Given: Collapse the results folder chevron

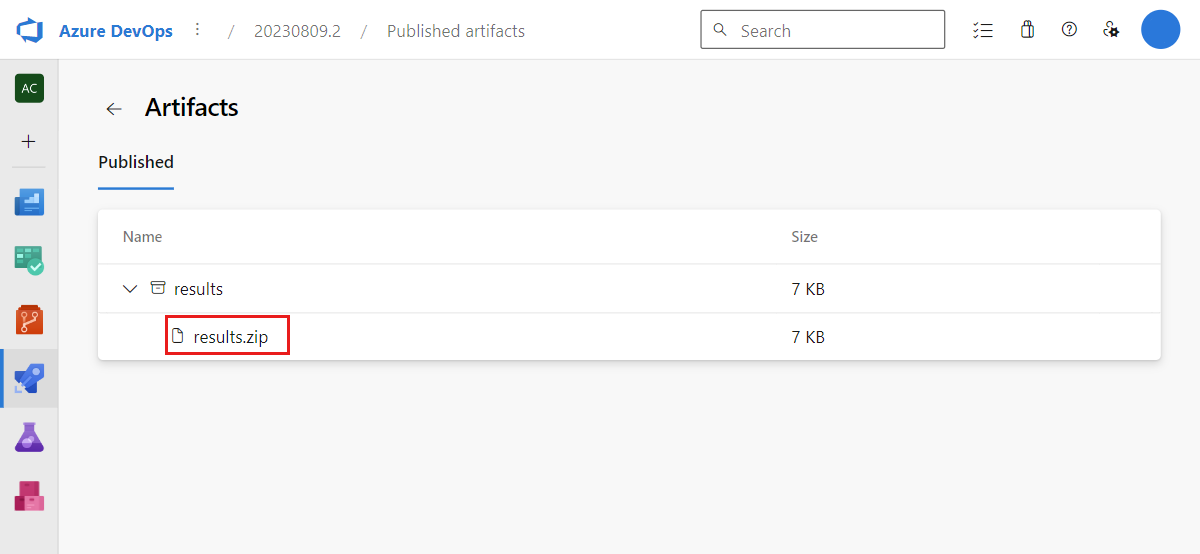Looking at the screenshot, I should click(x=130, y=289).
